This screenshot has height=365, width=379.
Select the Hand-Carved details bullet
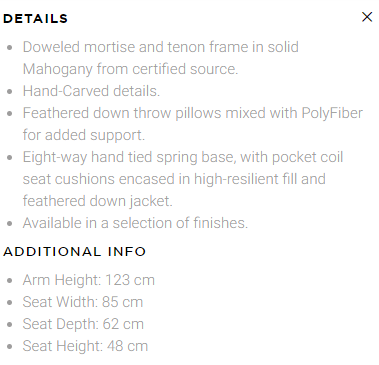coord(91,91)
